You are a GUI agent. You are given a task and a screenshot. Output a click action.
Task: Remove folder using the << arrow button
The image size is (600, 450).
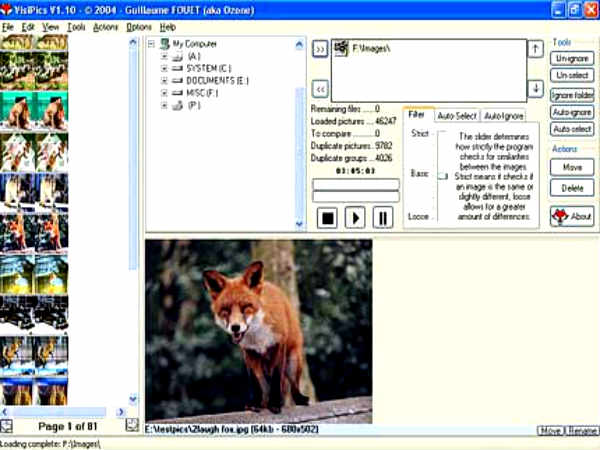[x=320, y=88]
